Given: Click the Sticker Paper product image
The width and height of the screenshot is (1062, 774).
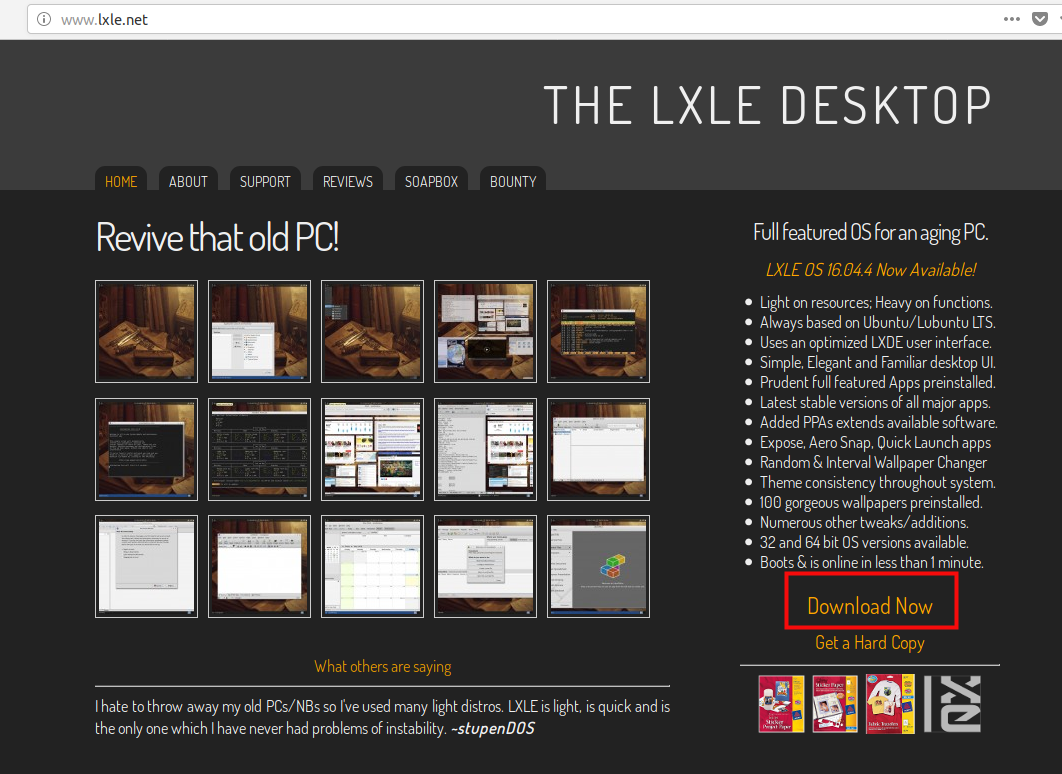Looking at the screenshot, I should click(x=834, y=704).
